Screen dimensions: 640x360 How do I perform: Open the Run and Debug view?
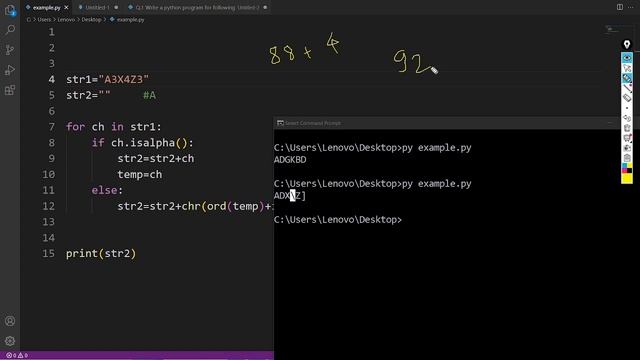10,70
